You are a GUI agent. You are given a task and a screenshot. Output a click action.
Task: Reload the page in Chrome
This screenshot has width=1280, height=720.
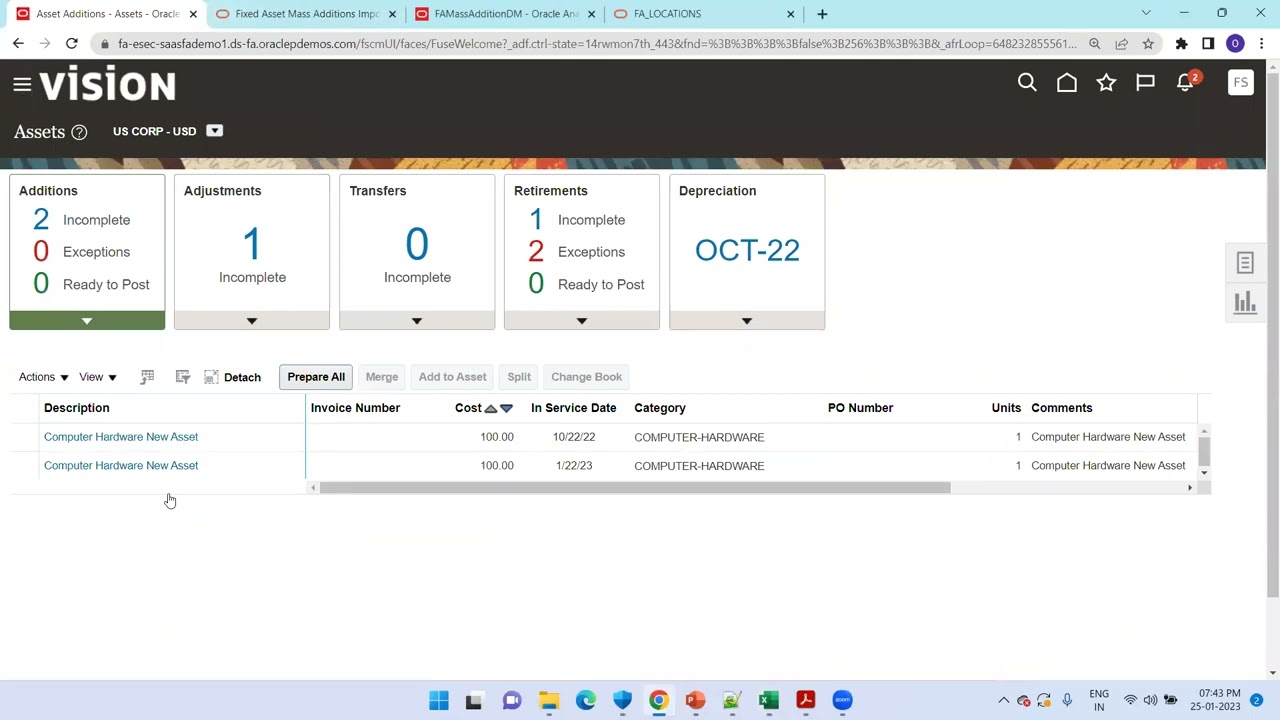tap(71, 44)
